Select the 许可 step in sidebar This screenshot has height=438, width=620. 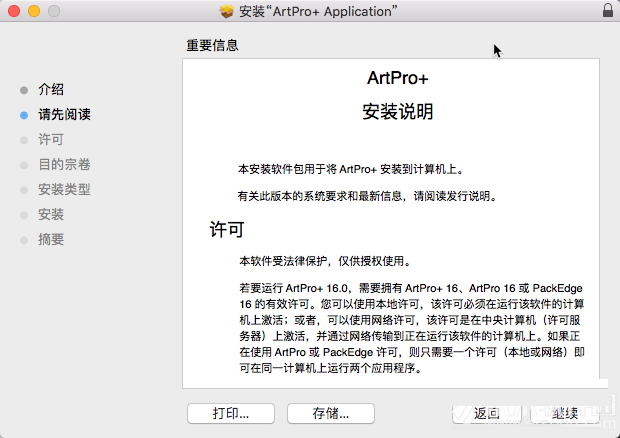click(51, 140)
